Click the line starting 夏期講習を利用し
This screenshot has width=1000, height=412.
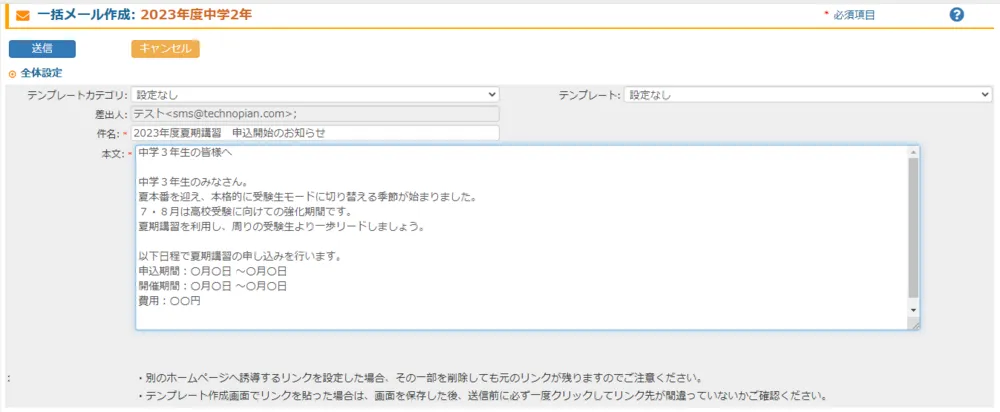(281, 226)
